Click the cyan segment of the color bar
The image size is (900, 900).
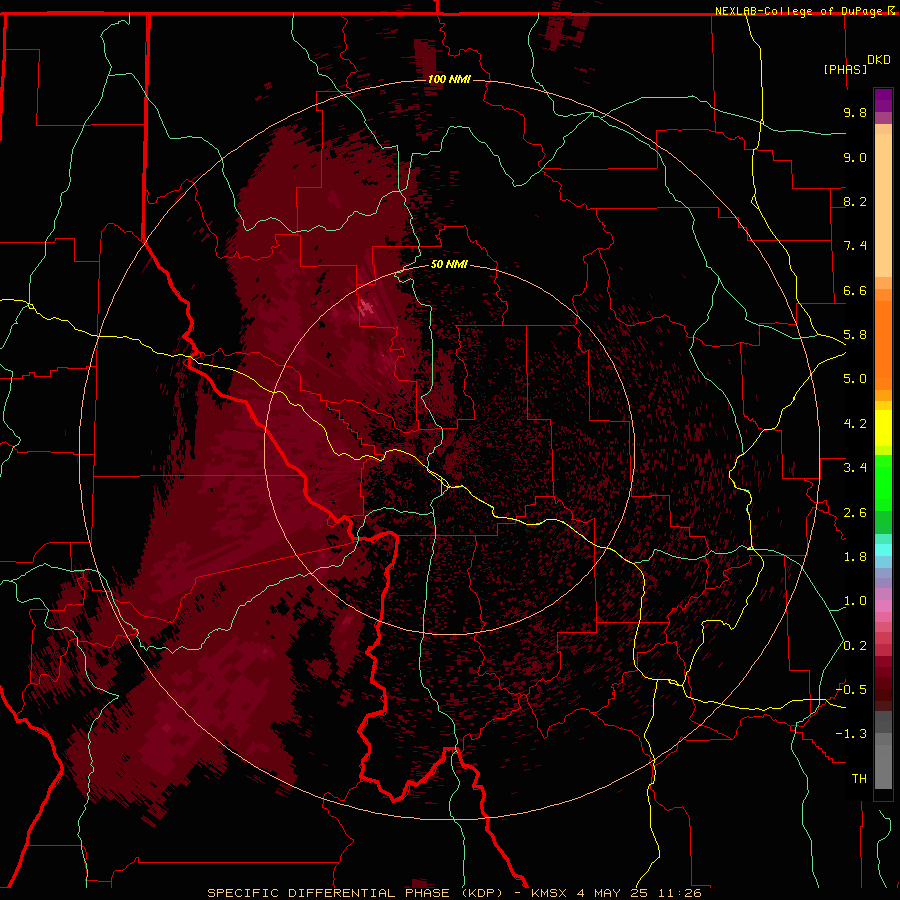point(883,550)
